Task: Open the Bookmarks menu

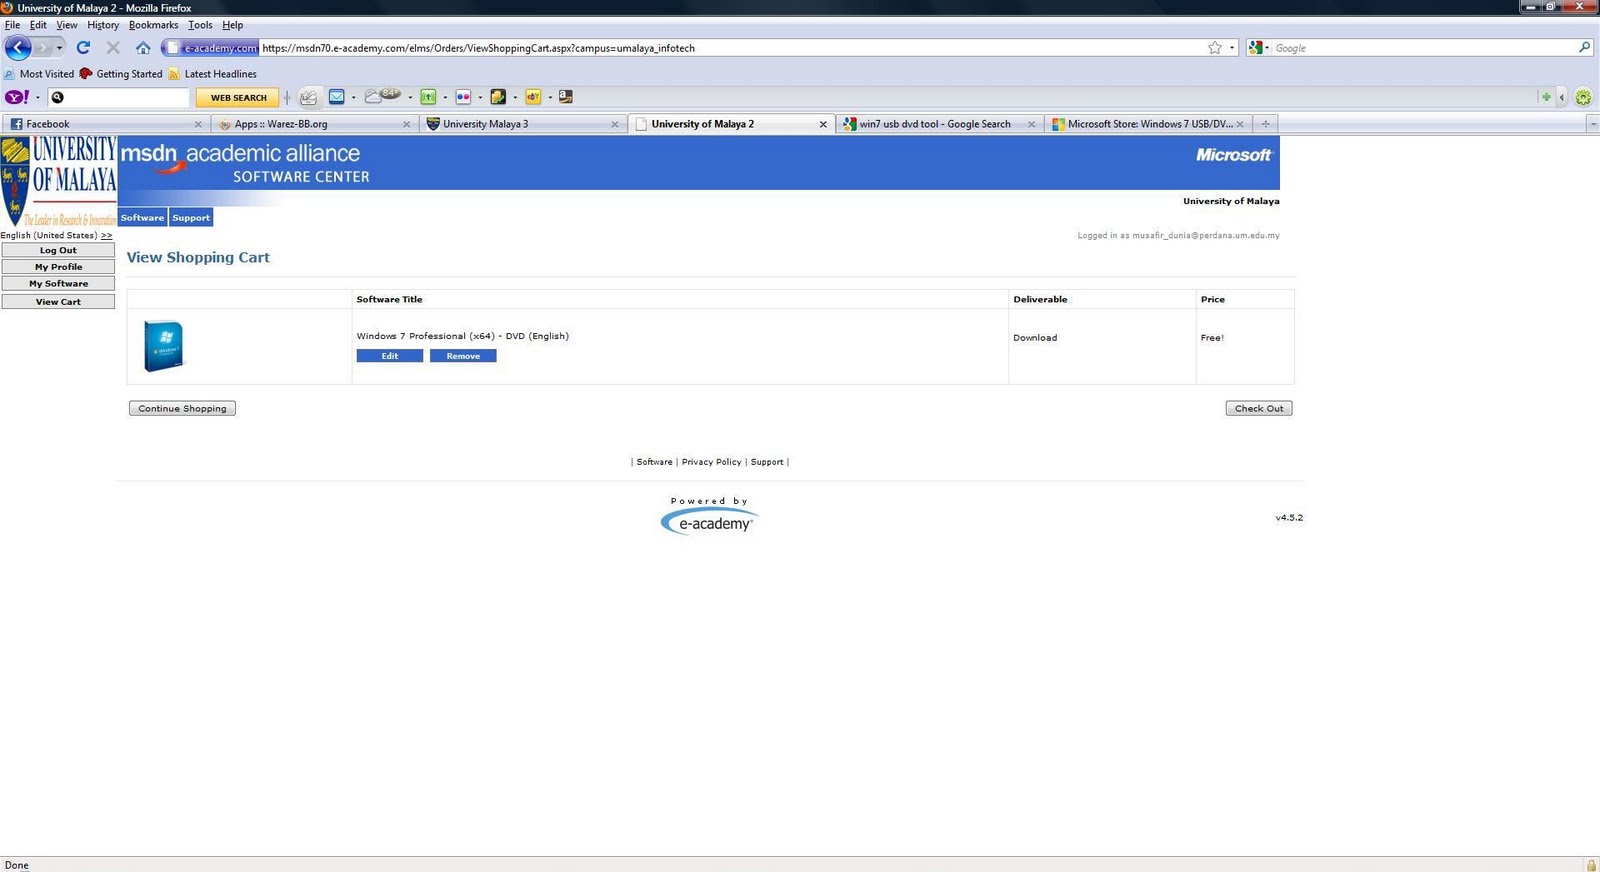Action: [153, 25]
